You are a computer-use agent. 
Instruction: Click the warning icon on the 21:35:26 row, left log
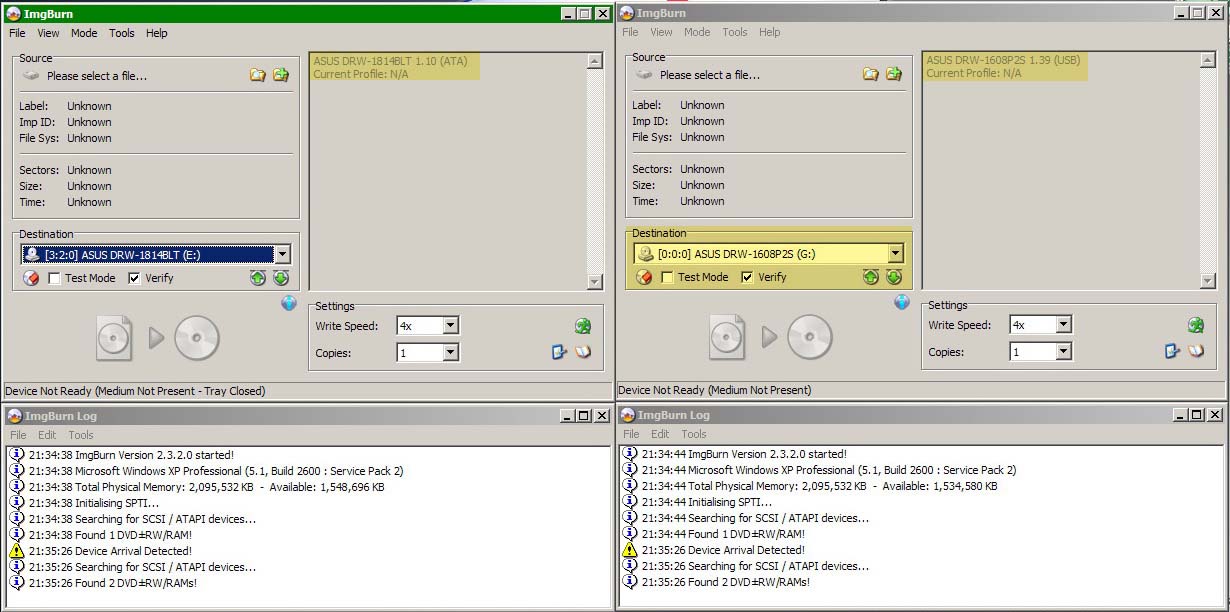point(16,551)
